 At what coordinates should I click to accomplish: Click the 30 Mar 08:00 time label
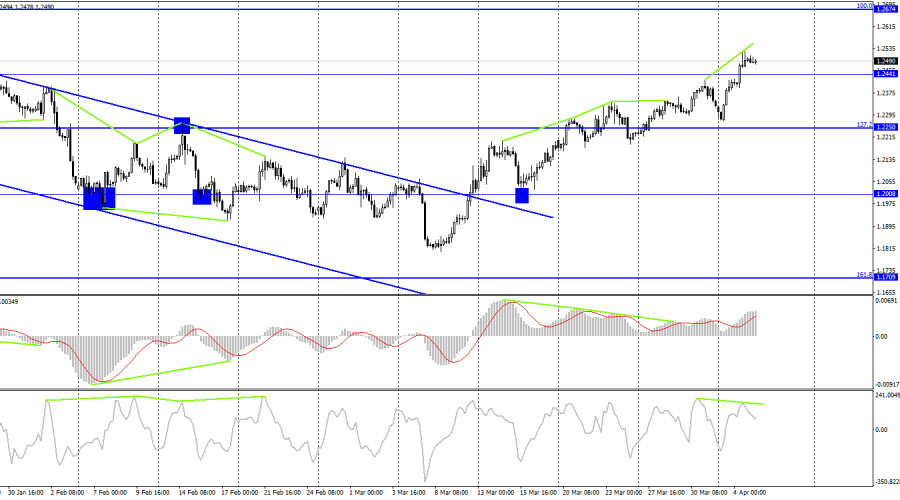709,493
